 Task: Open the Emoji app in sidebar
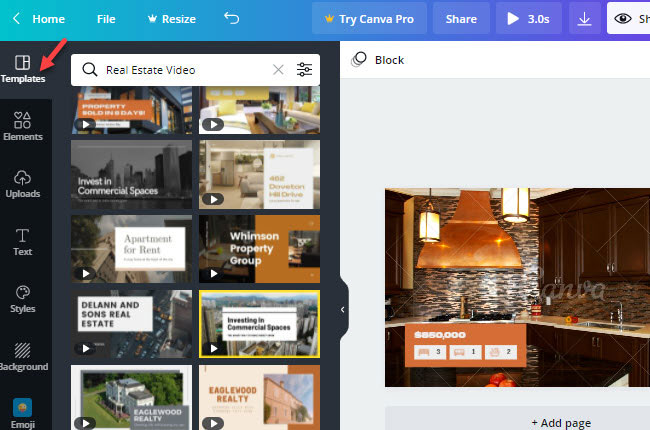[x=23, y=414]
